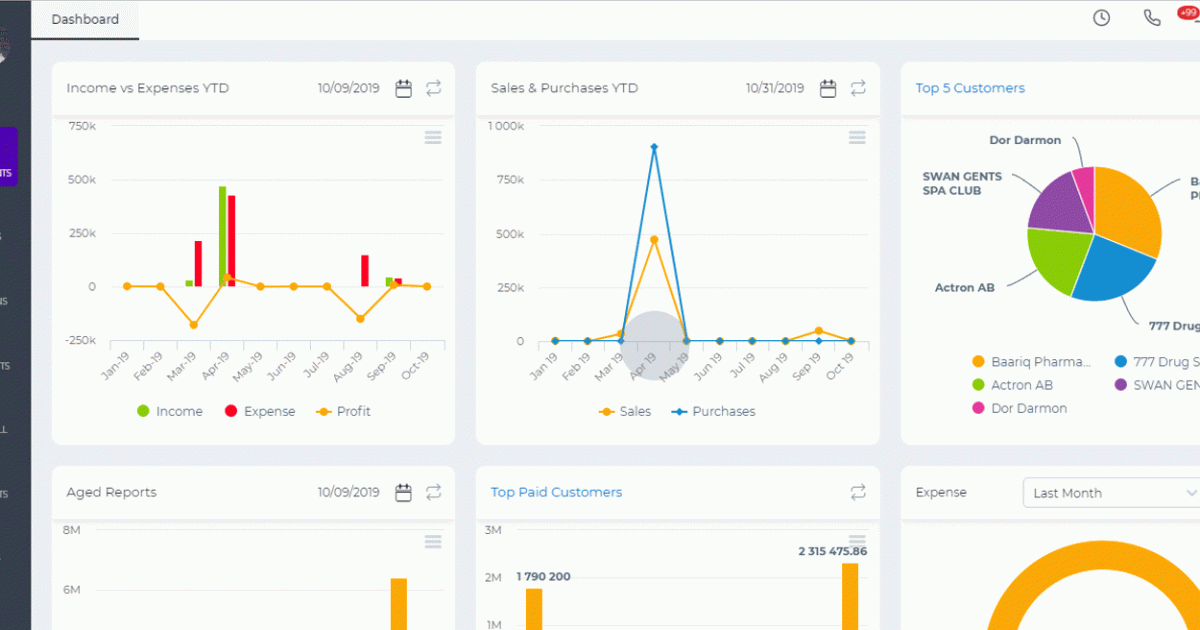Viewport: 1200px width, 630px height.
Task: Open Aged Reports chart hamburger menu
Action: (433, 542)
